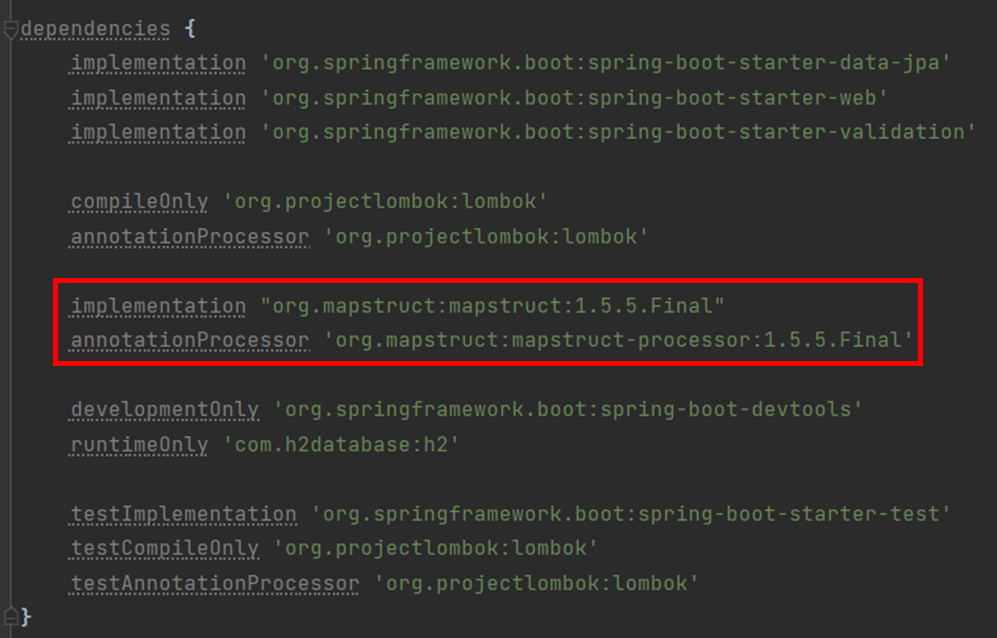Click 'implementation' keyword on the mapstruct line

[x=158, y=307]
